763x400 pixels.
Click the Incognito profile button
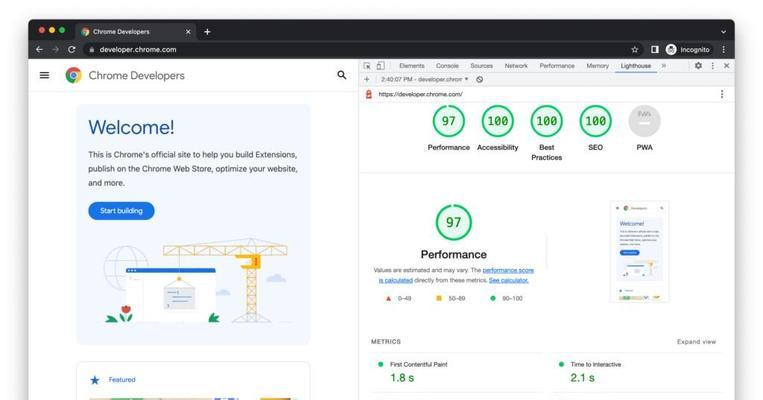tap(688, 50)
